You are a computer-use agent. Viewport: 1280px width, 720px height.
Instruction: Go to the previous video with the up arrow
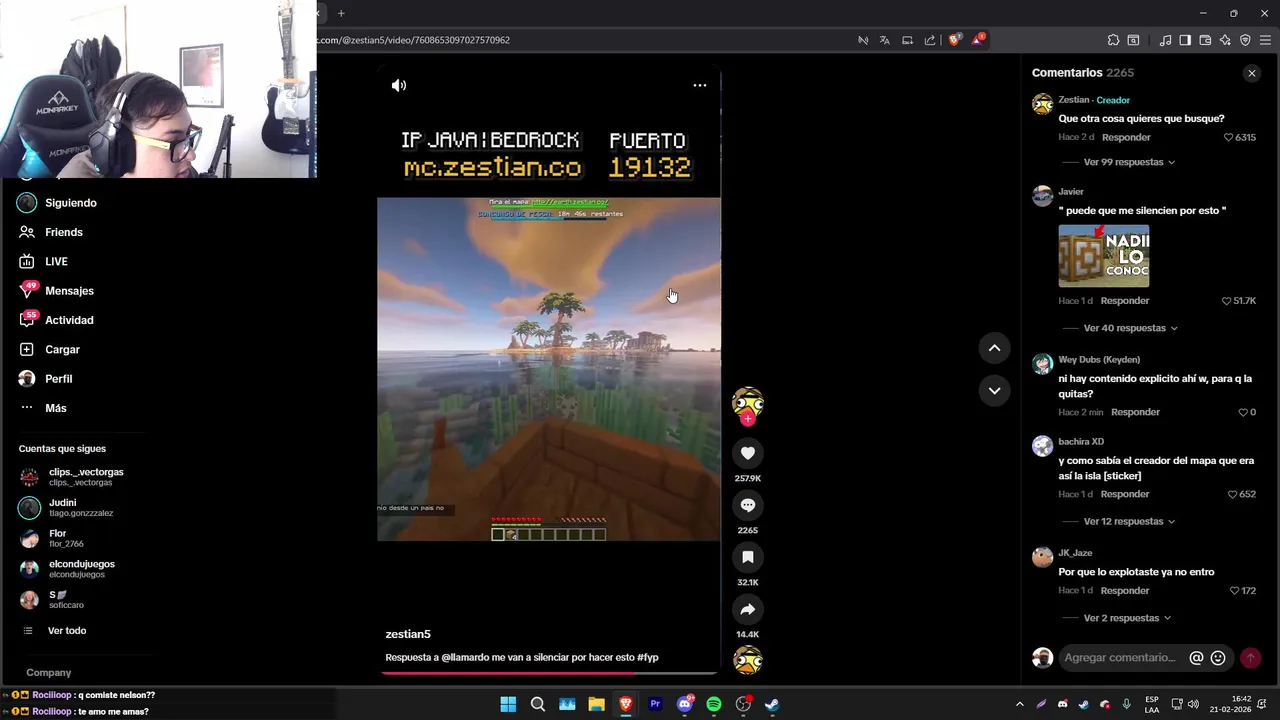995,348
